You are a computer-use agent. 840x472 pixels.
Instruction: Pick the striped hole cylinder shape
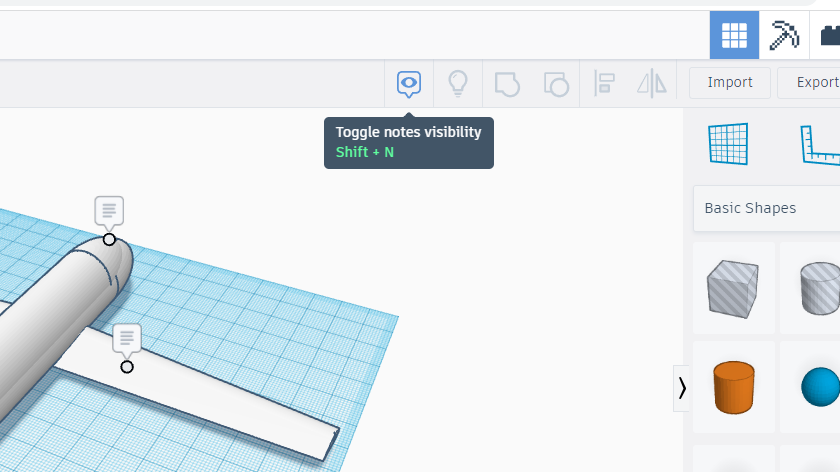pos(820,288)
